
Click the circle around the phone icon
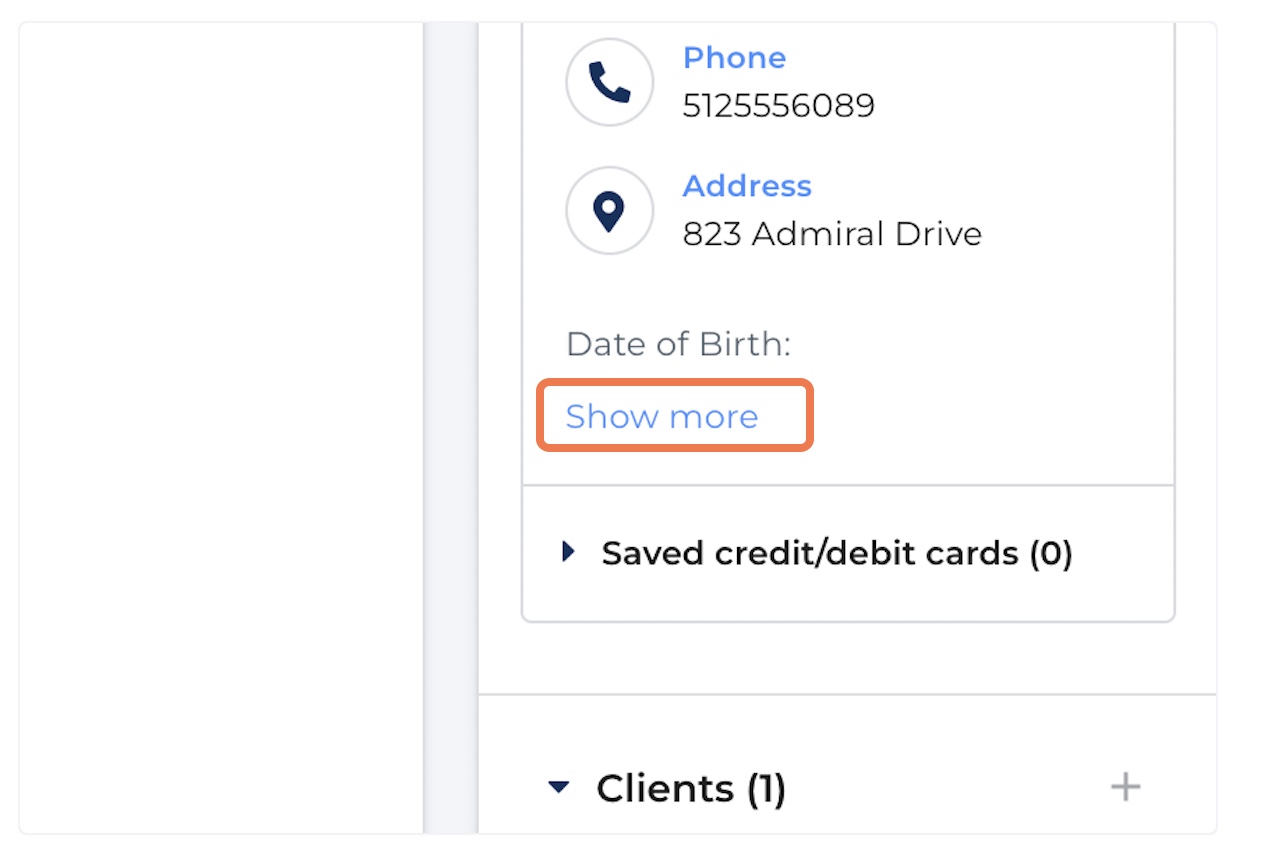point(609,82)
